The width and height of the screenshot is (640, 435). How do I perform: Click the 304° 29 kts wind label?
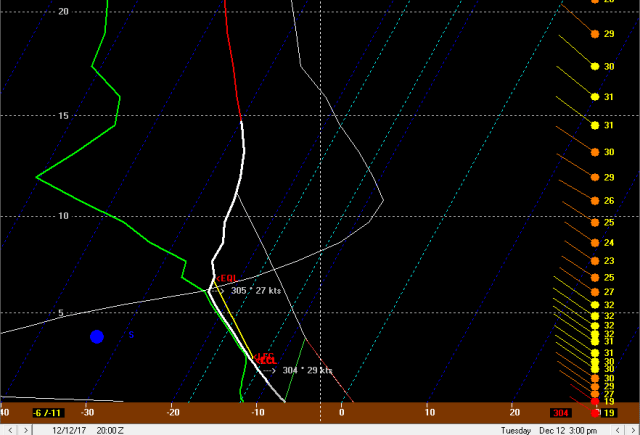(307, 370)
